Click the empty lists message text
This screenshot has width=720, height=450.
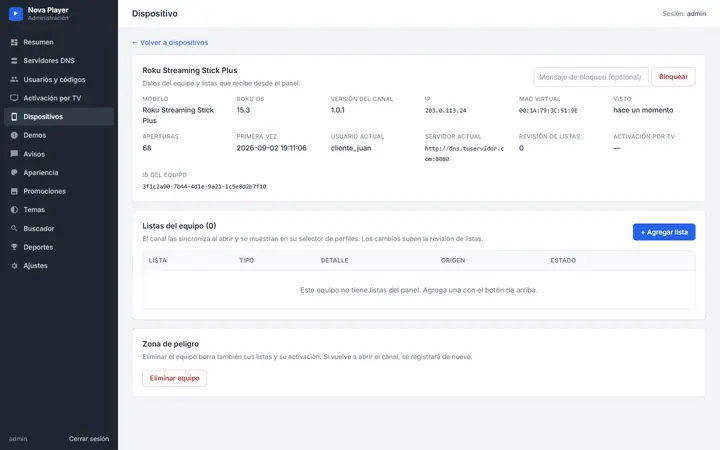coord(419,290)
